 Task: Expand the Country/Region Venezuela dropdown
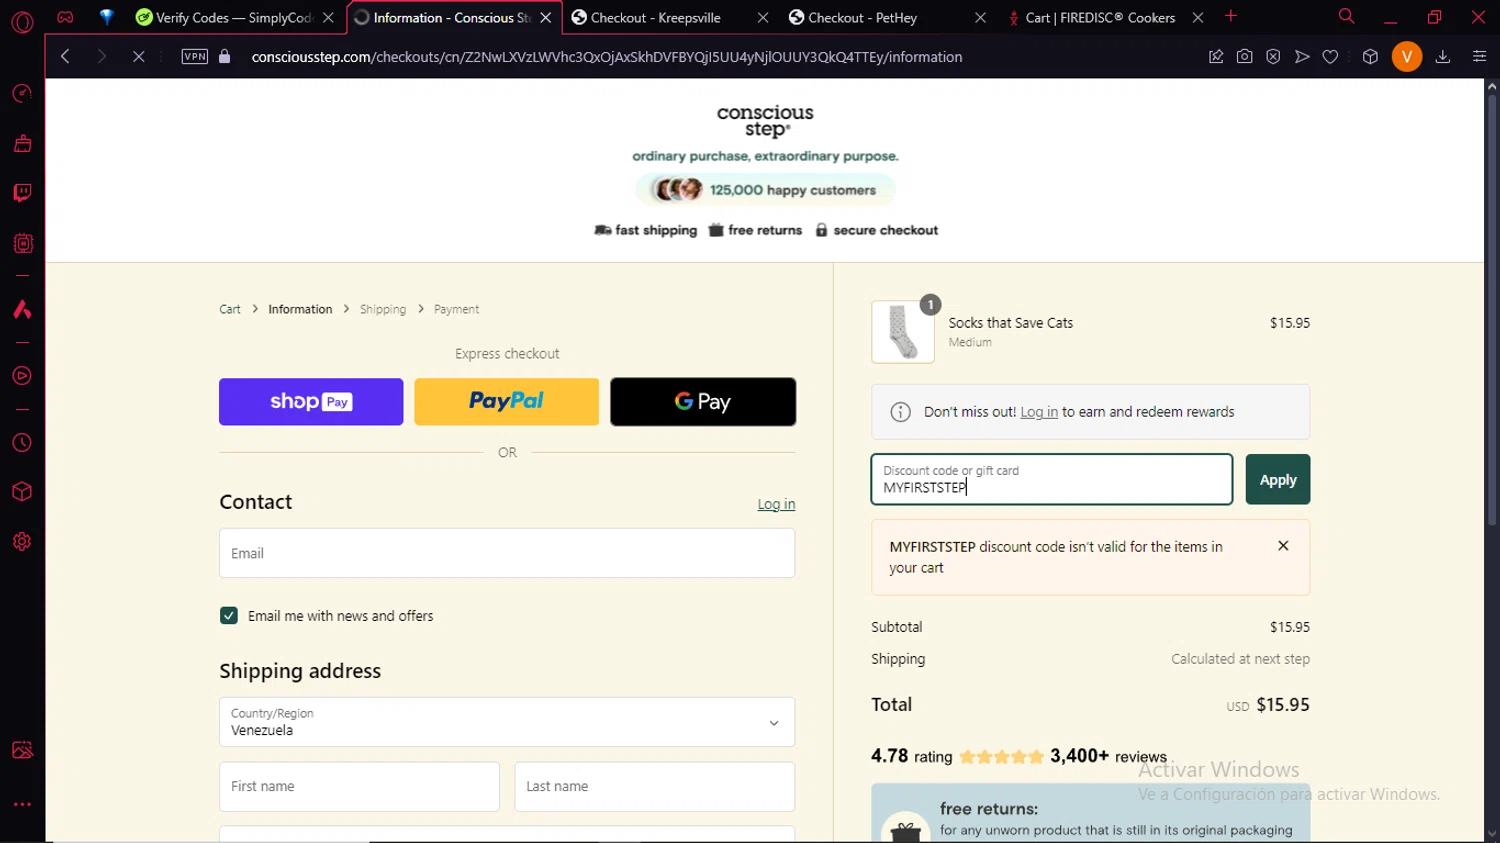507,722
